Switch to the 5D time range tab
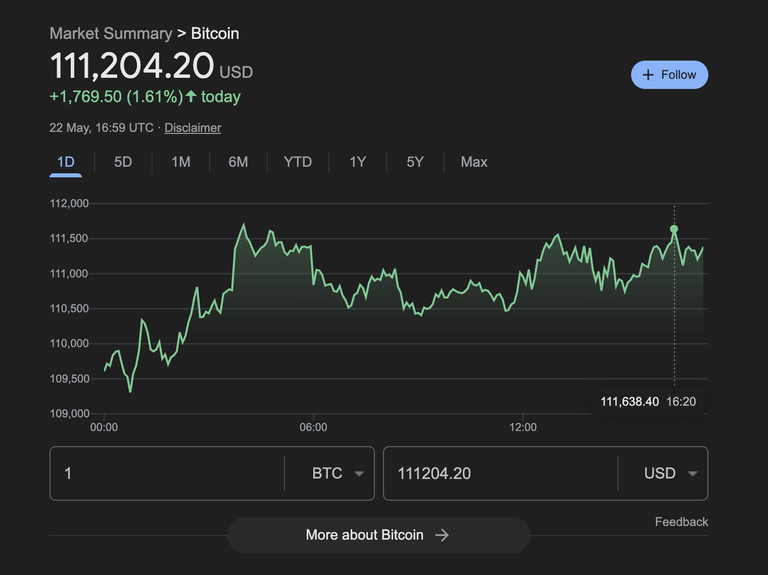This screenshot has height=575, width=768. point(123,162)
